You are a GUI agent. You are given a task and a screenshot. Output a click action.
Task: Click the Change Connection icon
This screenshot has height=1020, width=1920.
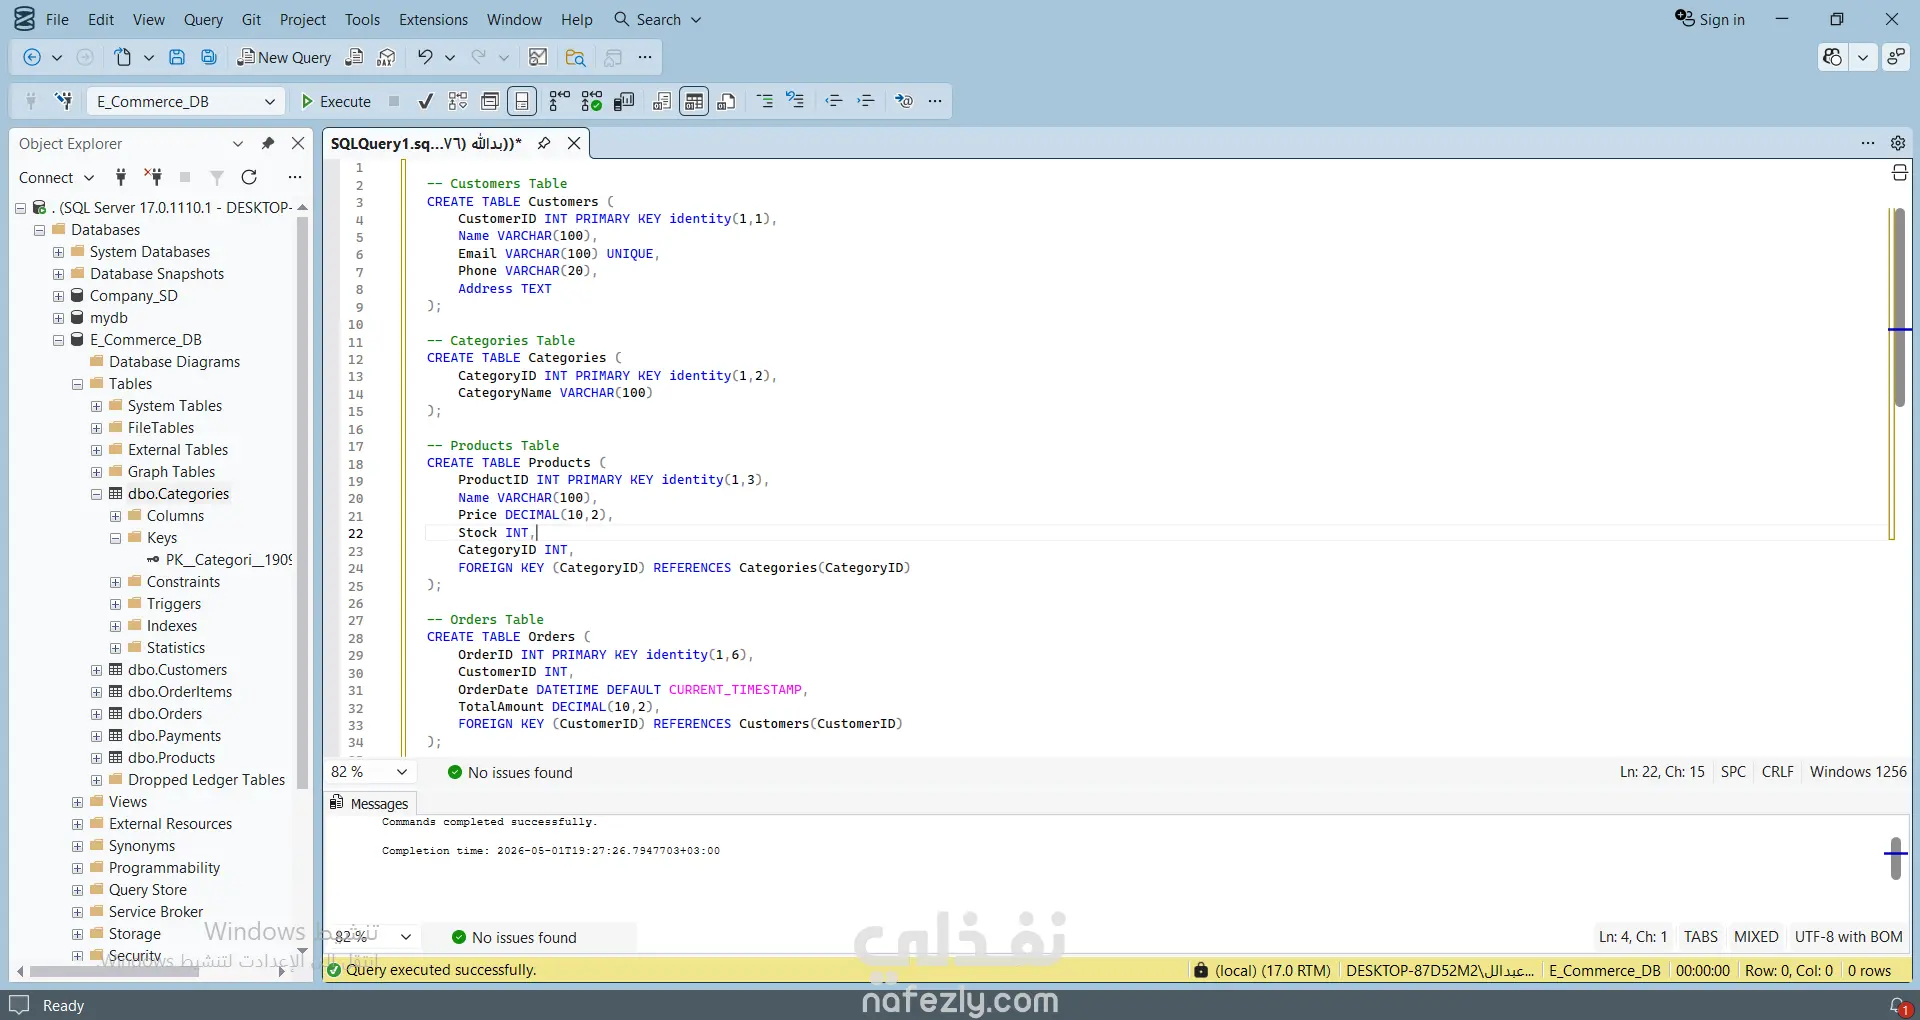(x=64, y=101)
